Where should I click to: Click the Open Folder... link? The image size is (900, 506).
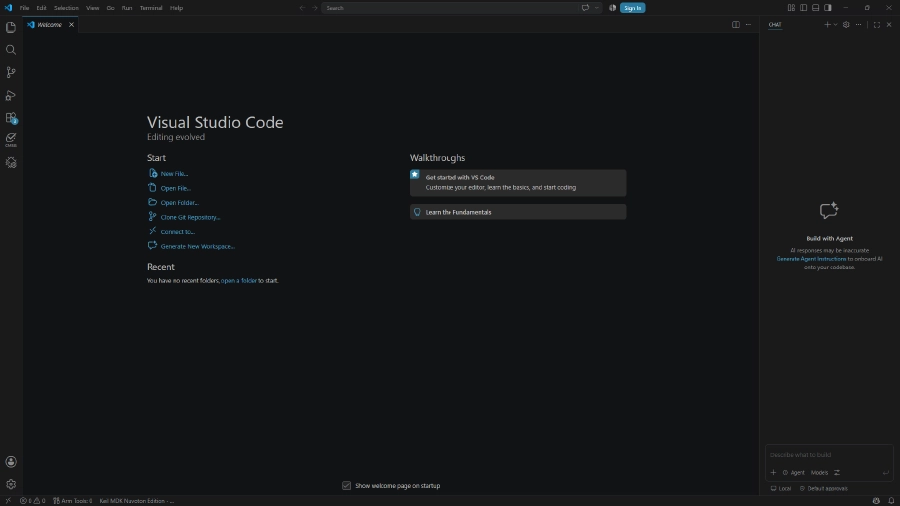(x=180, y=203)
